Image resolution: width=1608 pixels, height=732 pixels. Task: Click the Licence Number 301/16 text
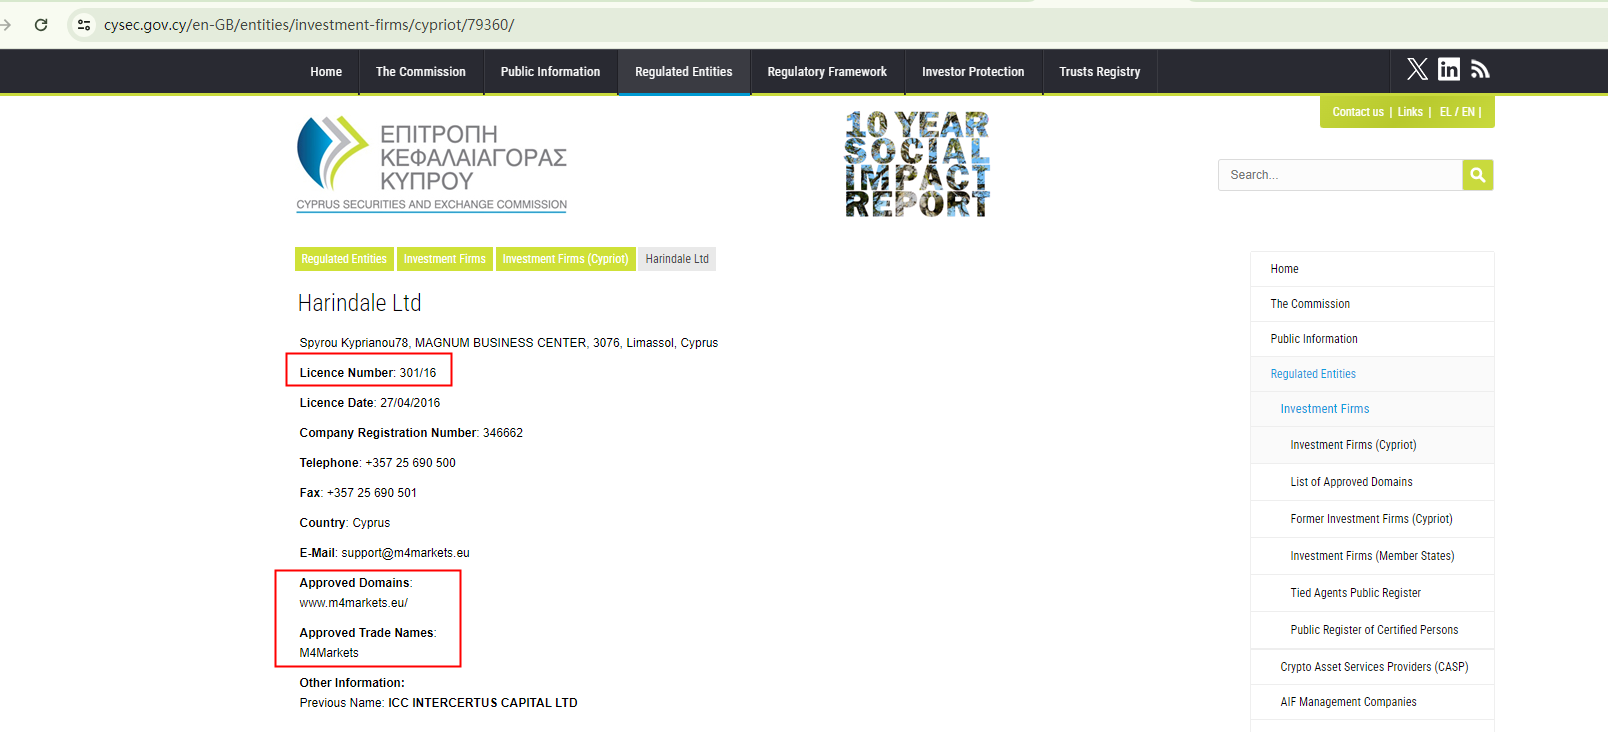368,373
